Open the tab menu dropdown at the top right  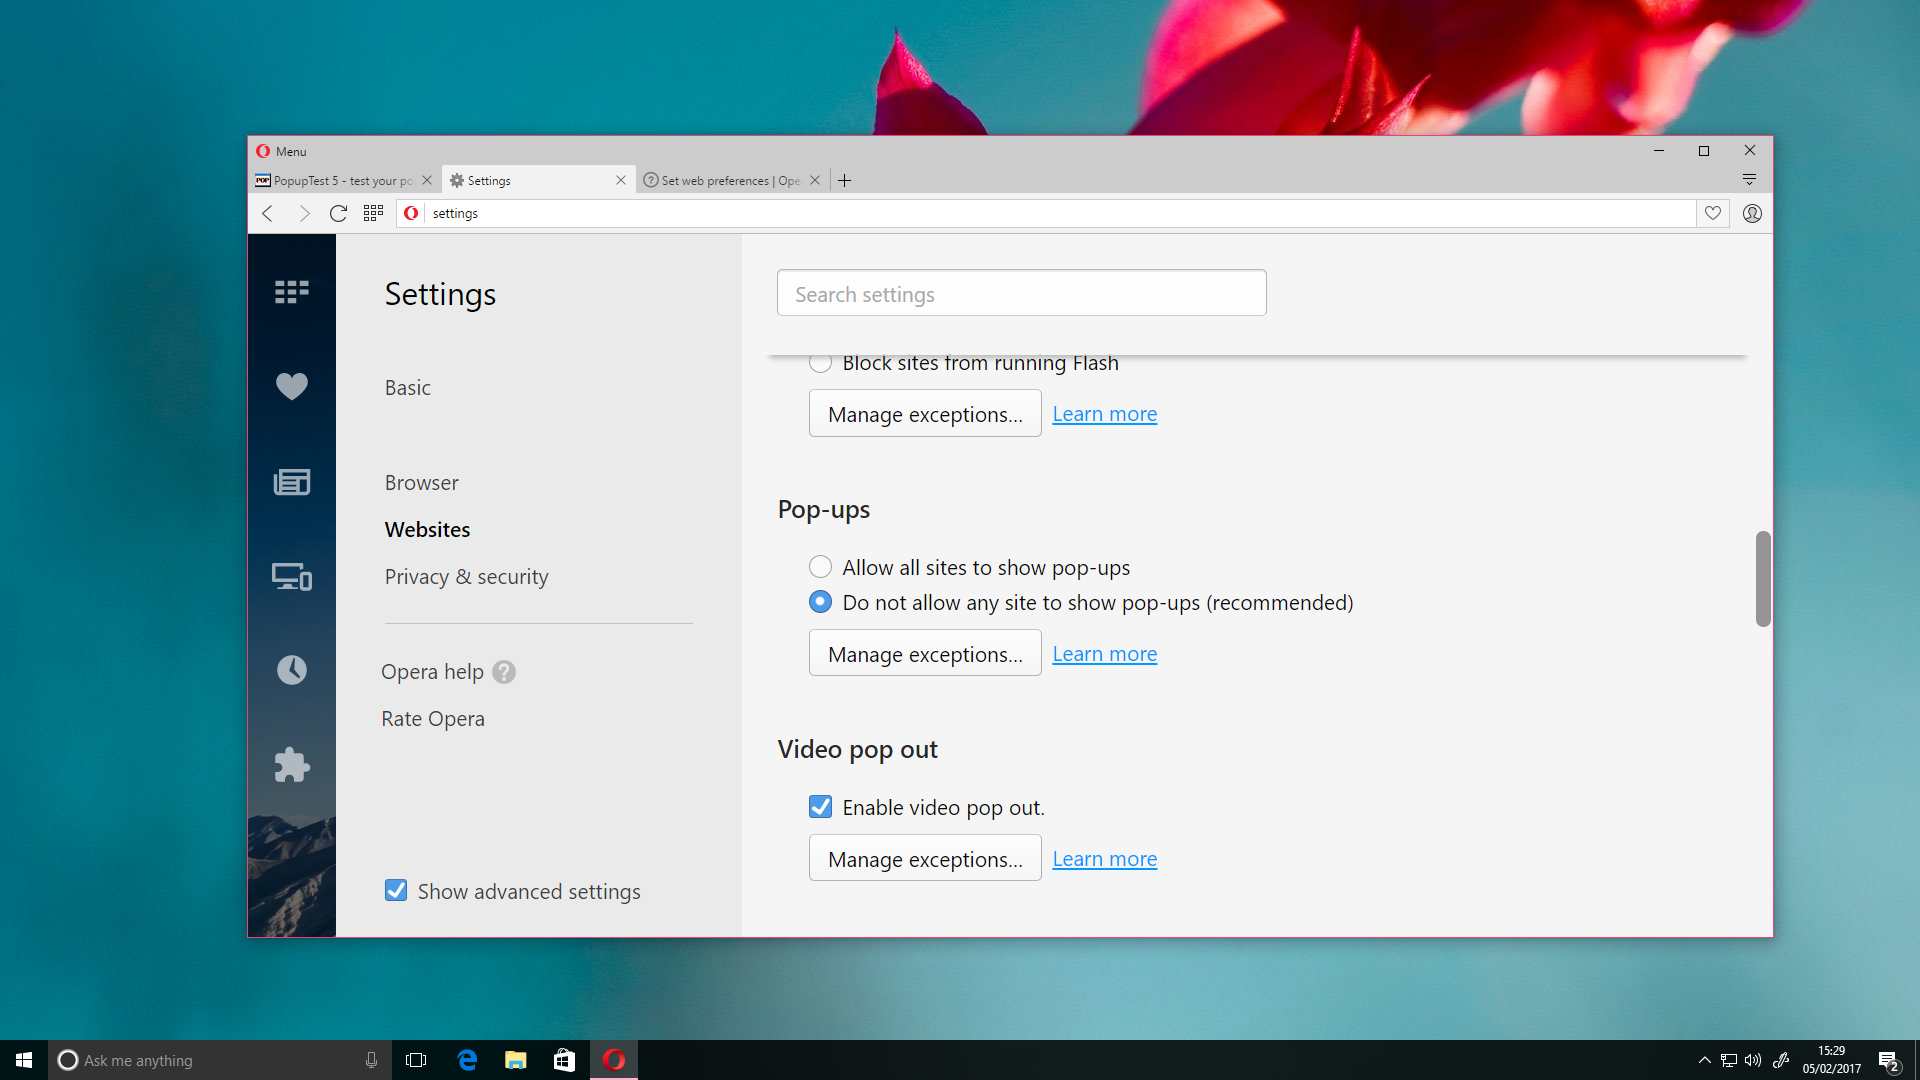pyautogui.click(x=1749, y=180)
